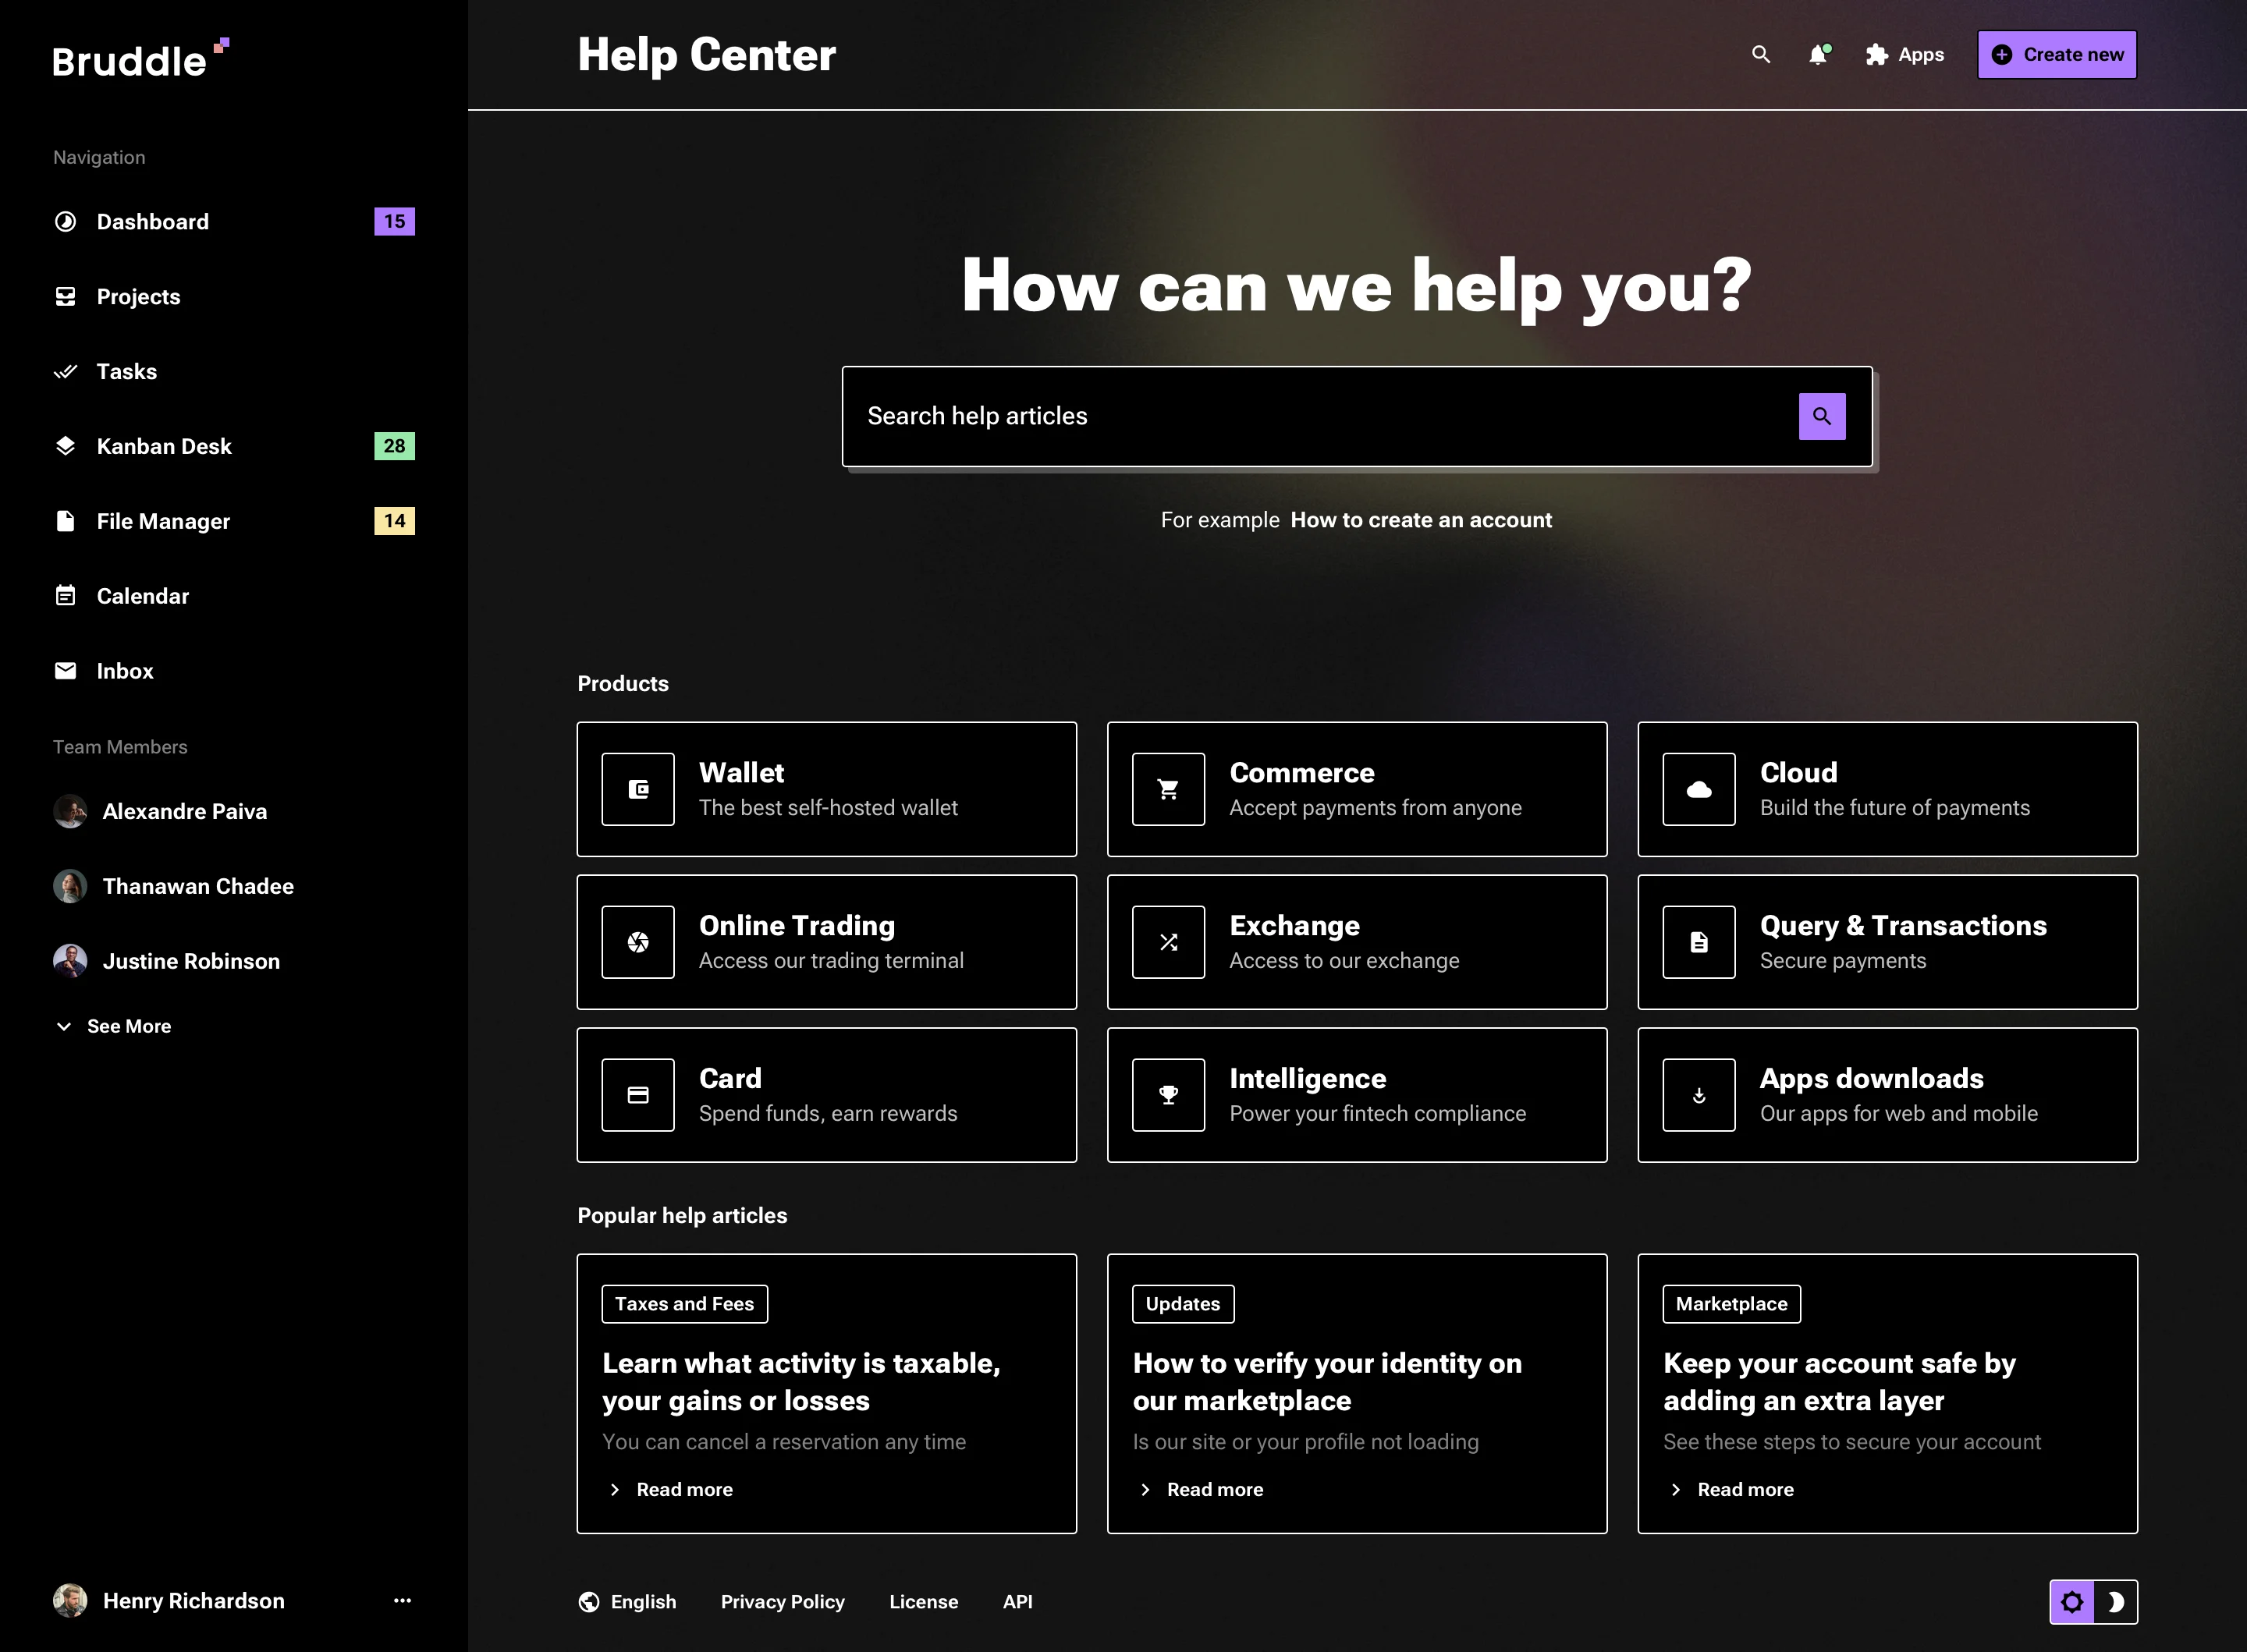Image resolution: width=2247 pixels, height=1652 pixels.
Task: Click the Cloud product icon
Action: 1699,789
